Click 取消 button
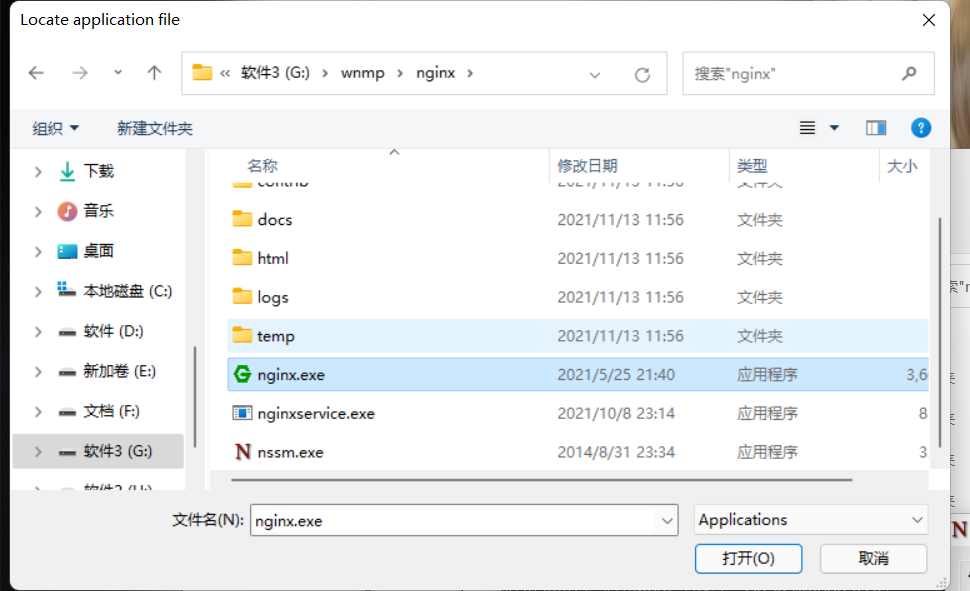970x591 pixels. [x=873, y=559]
